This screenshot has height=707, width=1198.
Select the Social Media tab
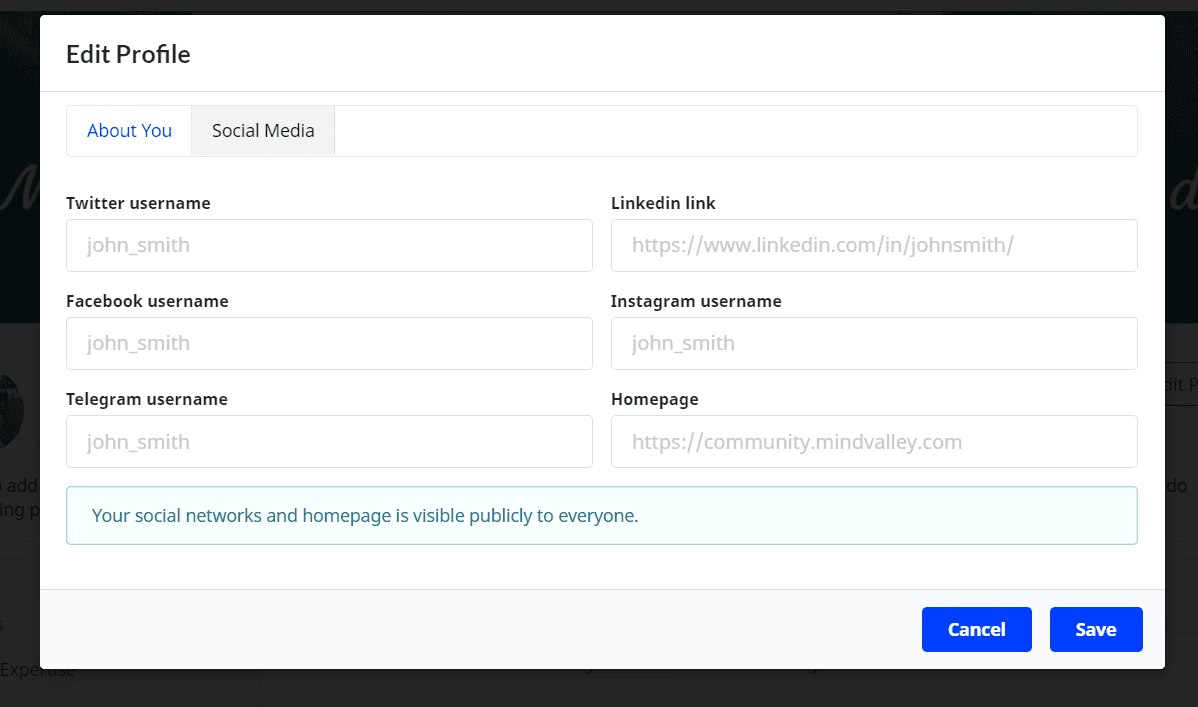pos(263,131)
